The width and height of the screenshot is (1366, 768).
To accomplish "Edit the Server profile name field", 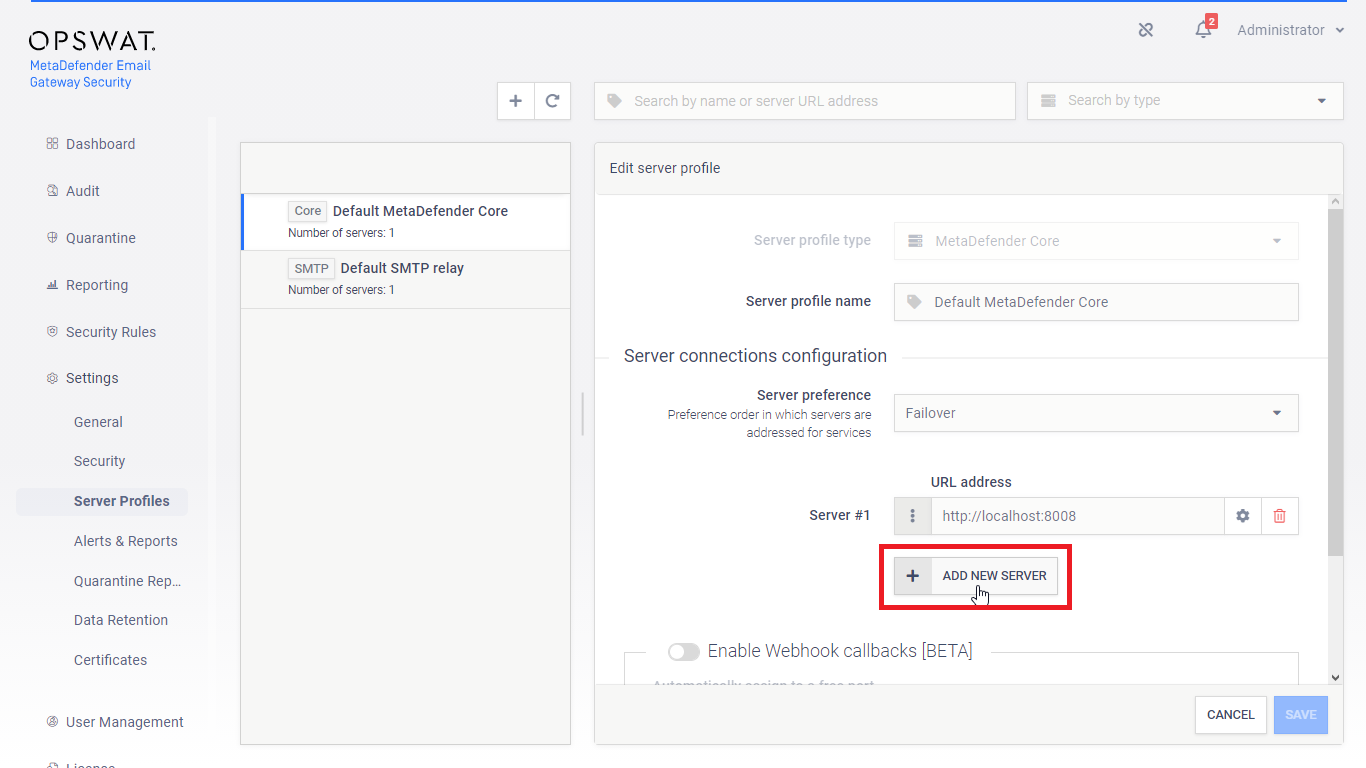I will pyautogui.click(x=1096, y=302).
